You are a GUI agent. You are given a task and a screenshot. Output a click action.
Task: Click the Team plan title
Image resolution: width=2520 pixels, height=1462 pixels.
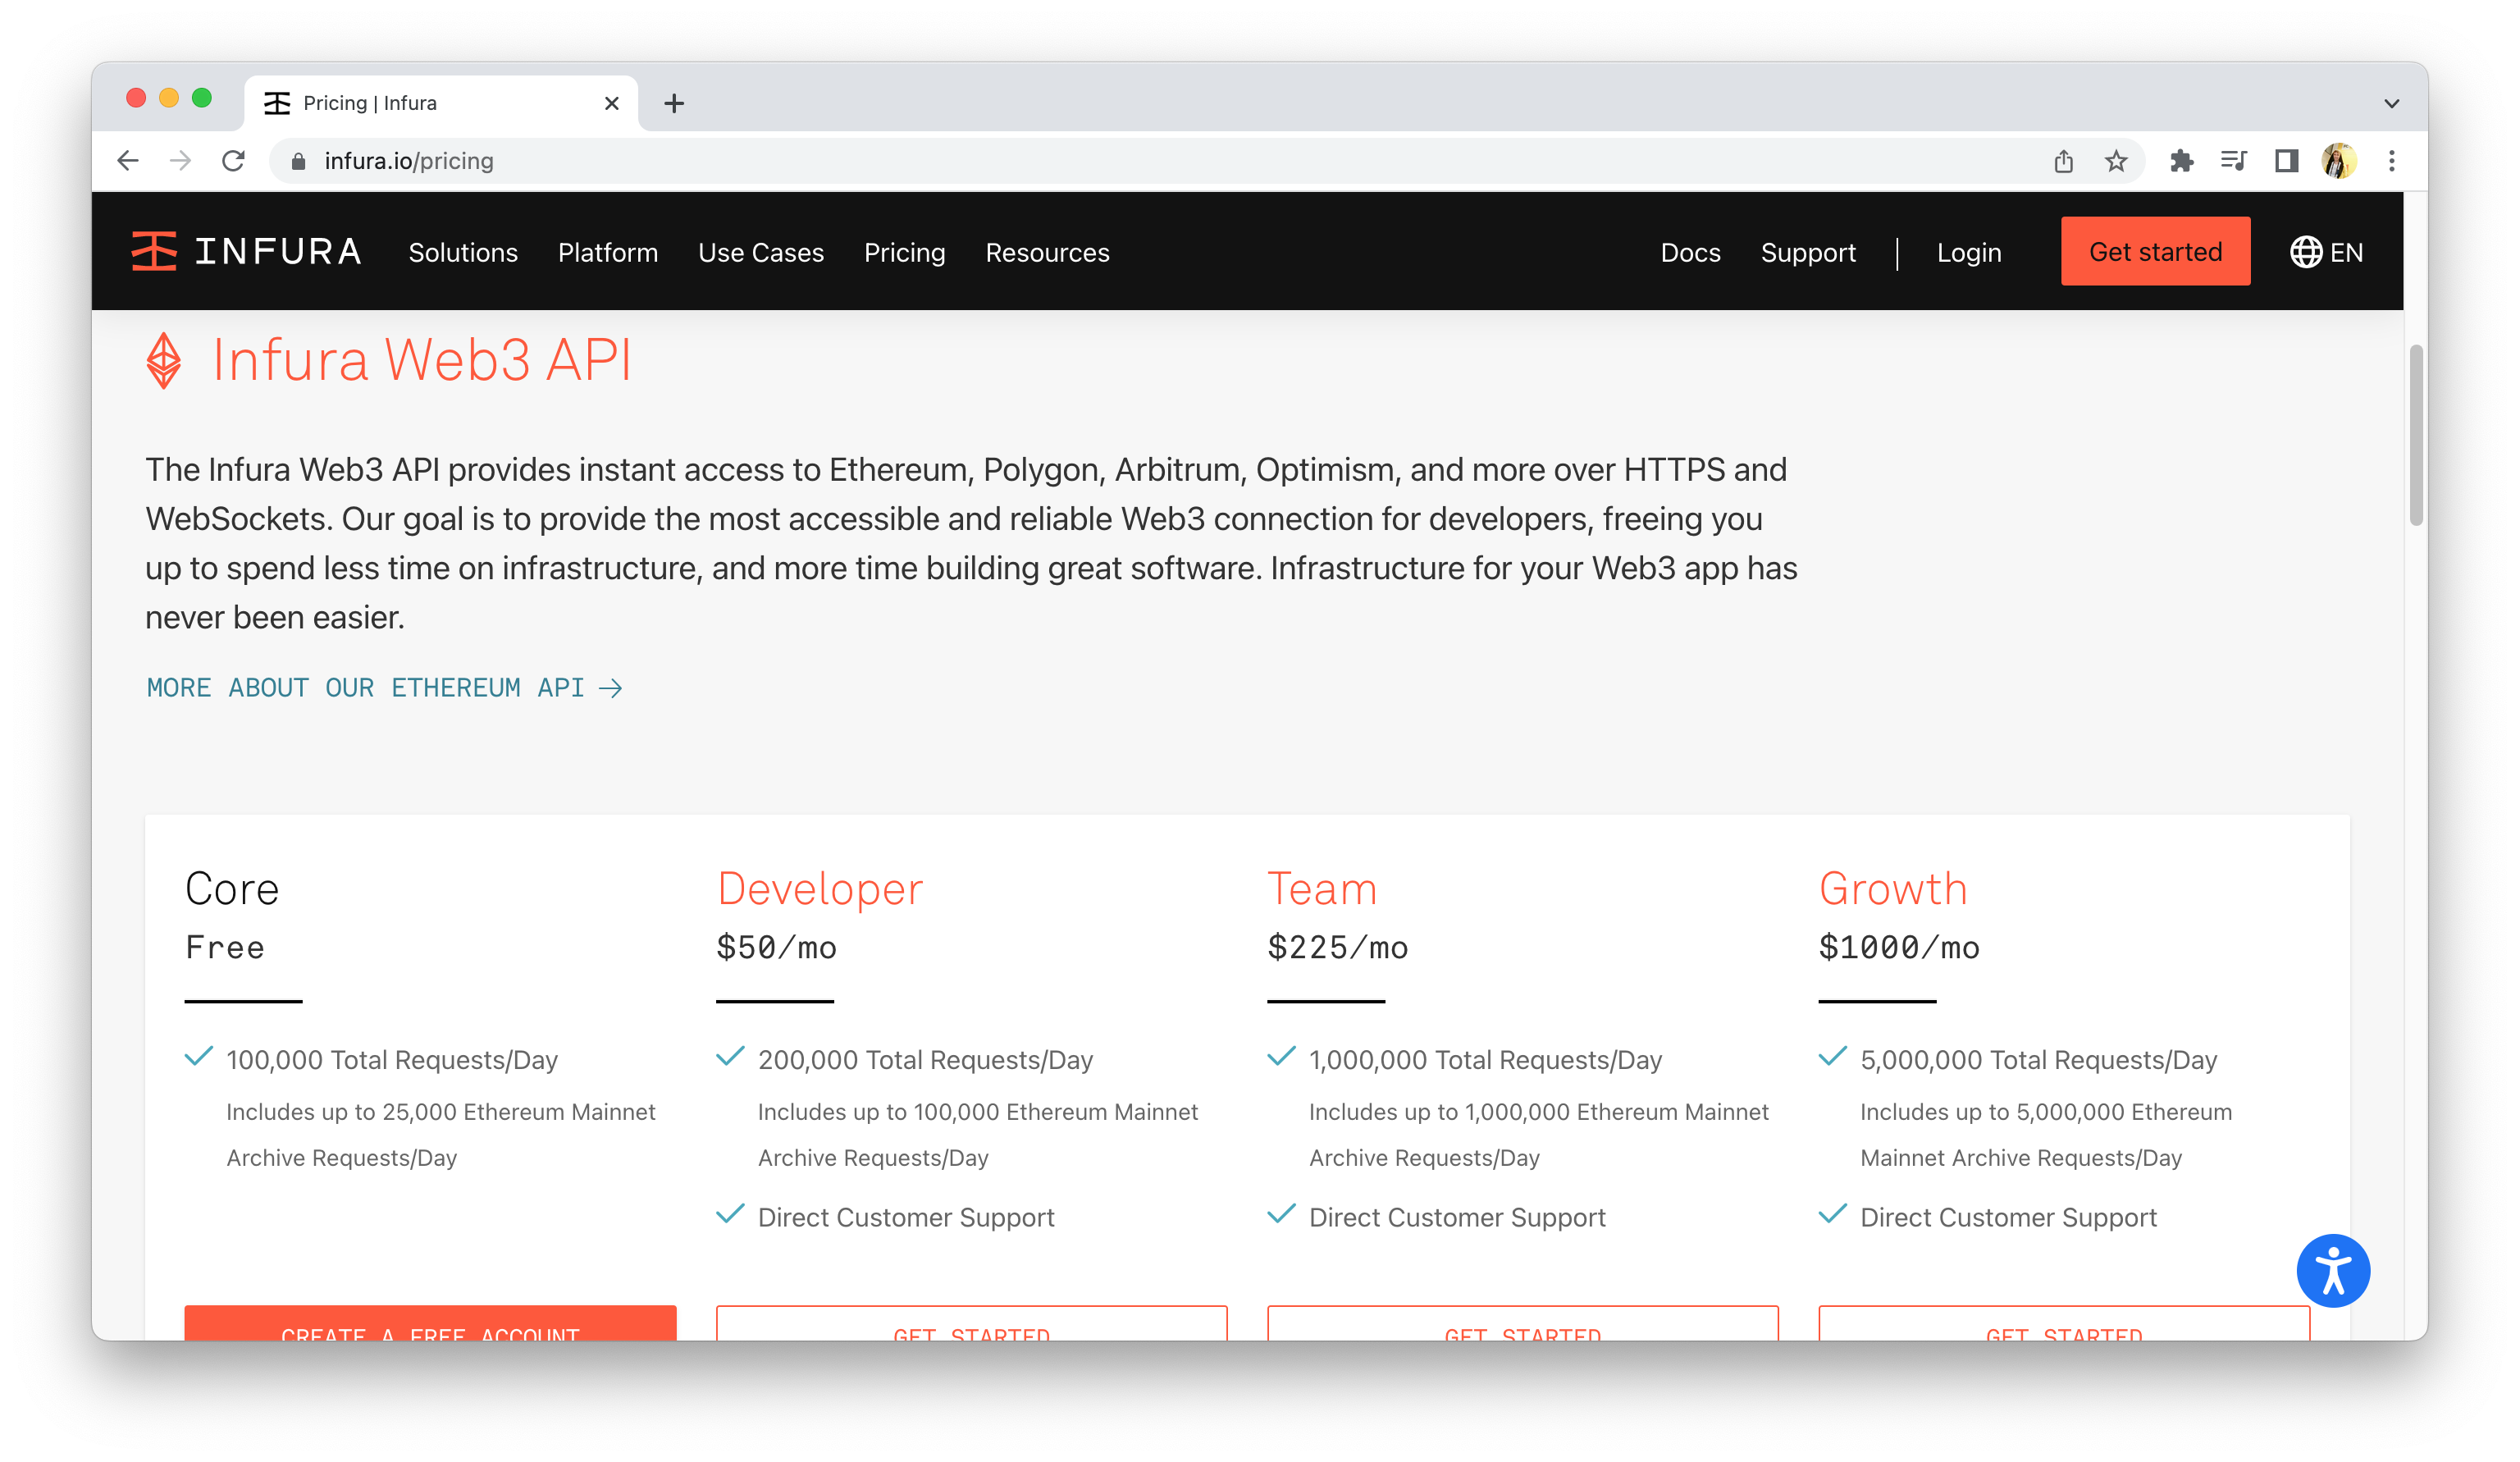tap(1322, 889)
